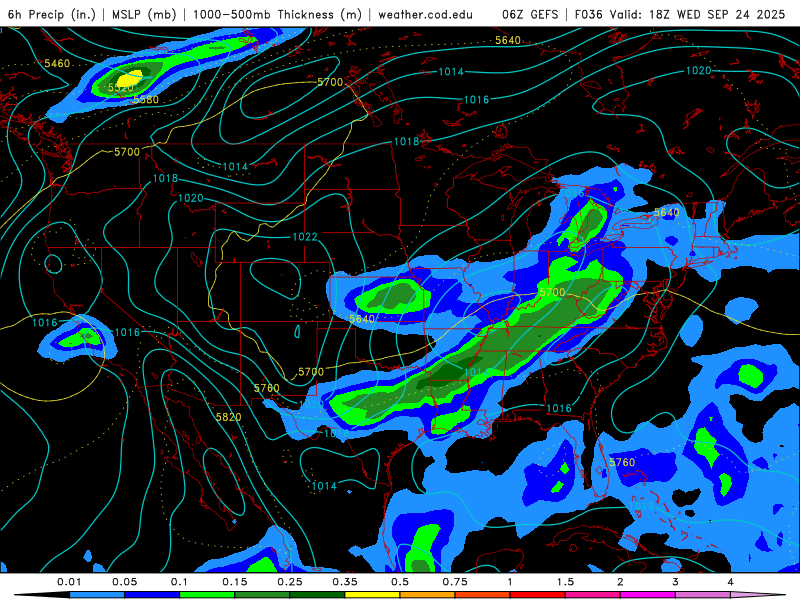The height and width of the screenshot is (600, 800).
Task: Click the legend value 4
Action: click(731, 582)
